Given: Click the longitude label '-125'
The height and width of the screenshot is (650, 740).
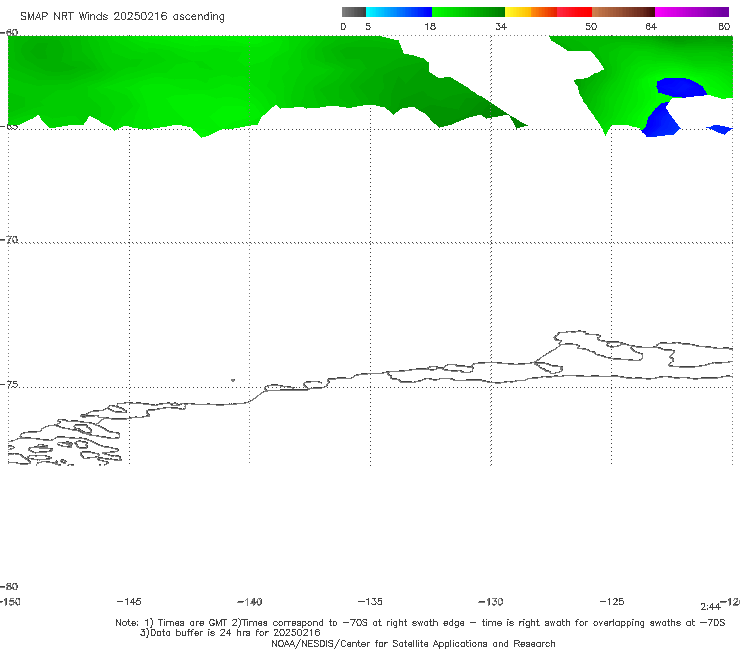Looking at the screenshot, I should coord(612,601).
